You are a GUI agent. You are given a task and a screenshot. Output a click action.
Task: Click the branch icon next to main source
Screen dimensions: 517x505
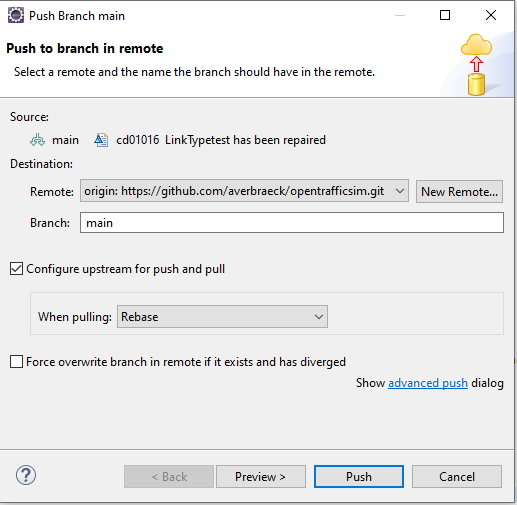coord(37,140)
